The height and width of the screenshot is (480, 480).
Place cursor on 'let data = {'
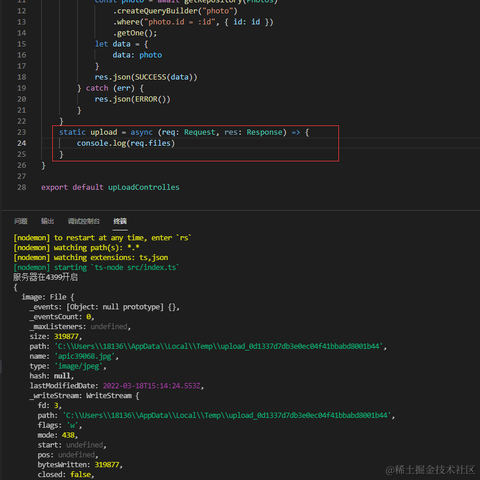point(121,44)
